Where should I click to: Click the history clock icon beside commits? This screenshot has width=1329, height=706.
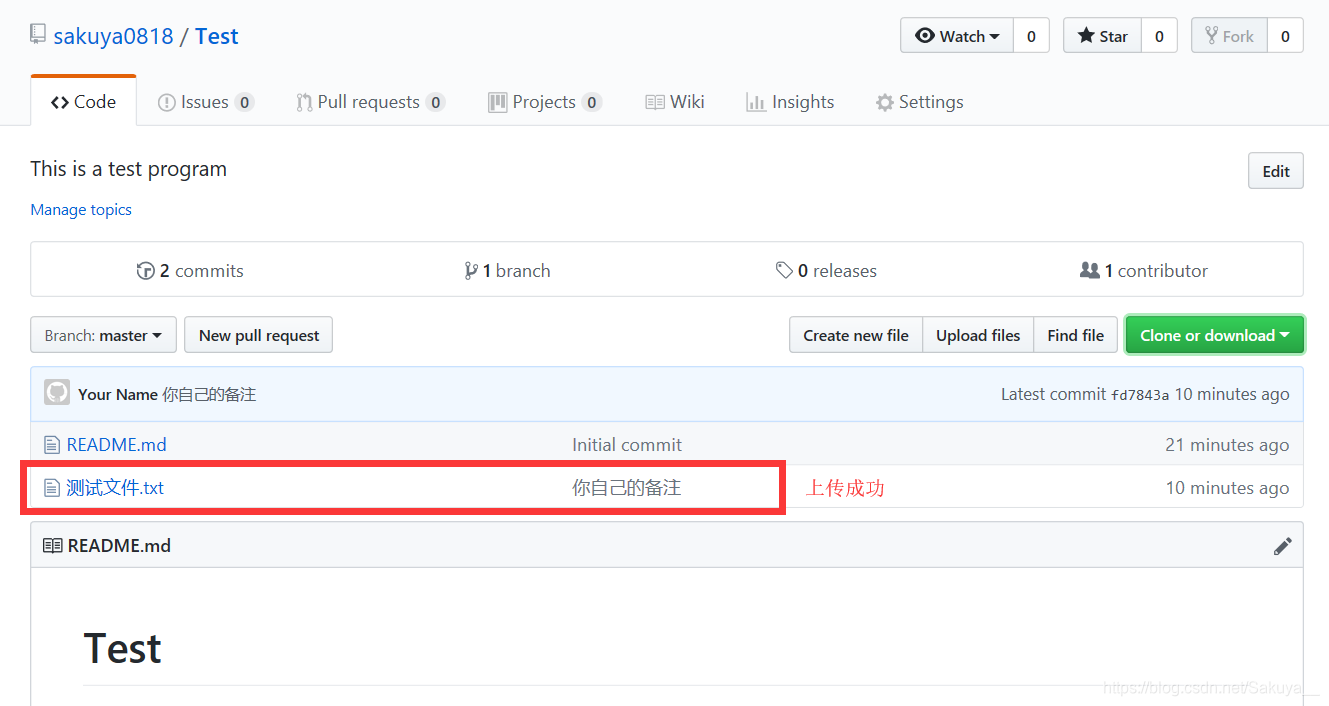[x=146, y=271]
